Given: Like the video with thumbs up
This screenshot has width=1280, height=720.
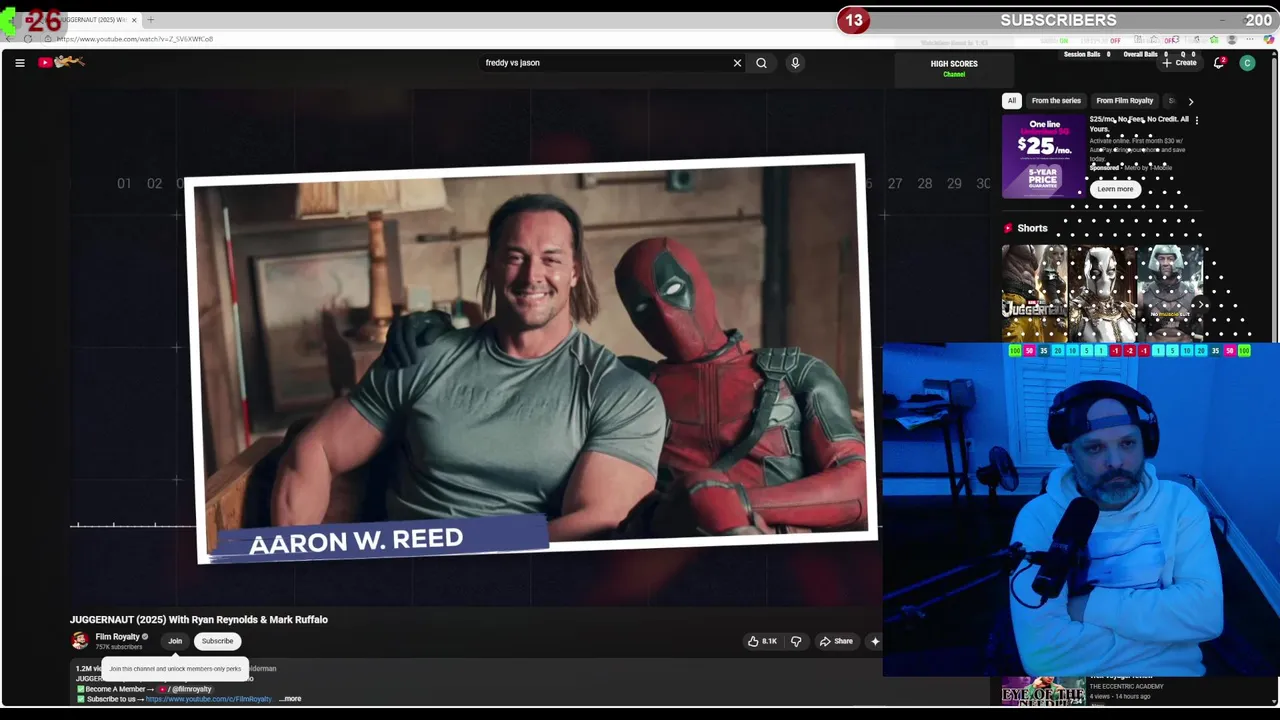Looking at the screenshot, I should 762,641.
